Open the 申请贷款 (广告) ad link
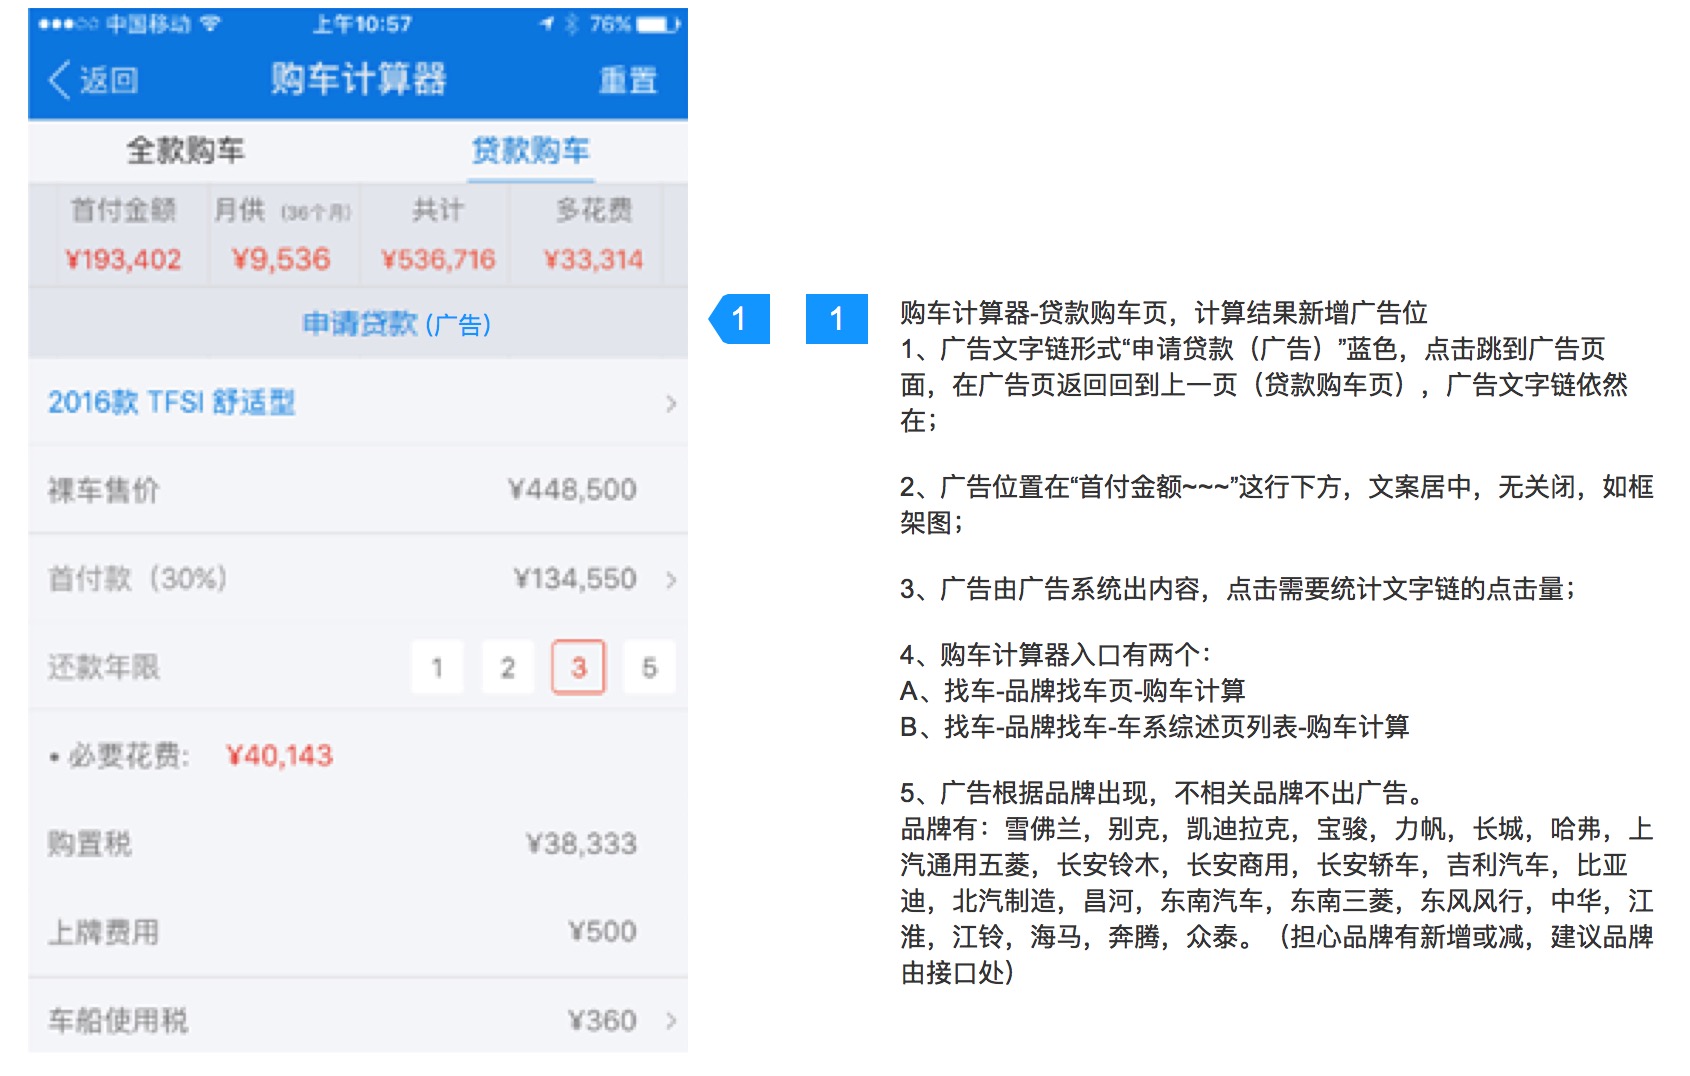Viewport: 1690px width, 1076px height. [x=396, y=324]
